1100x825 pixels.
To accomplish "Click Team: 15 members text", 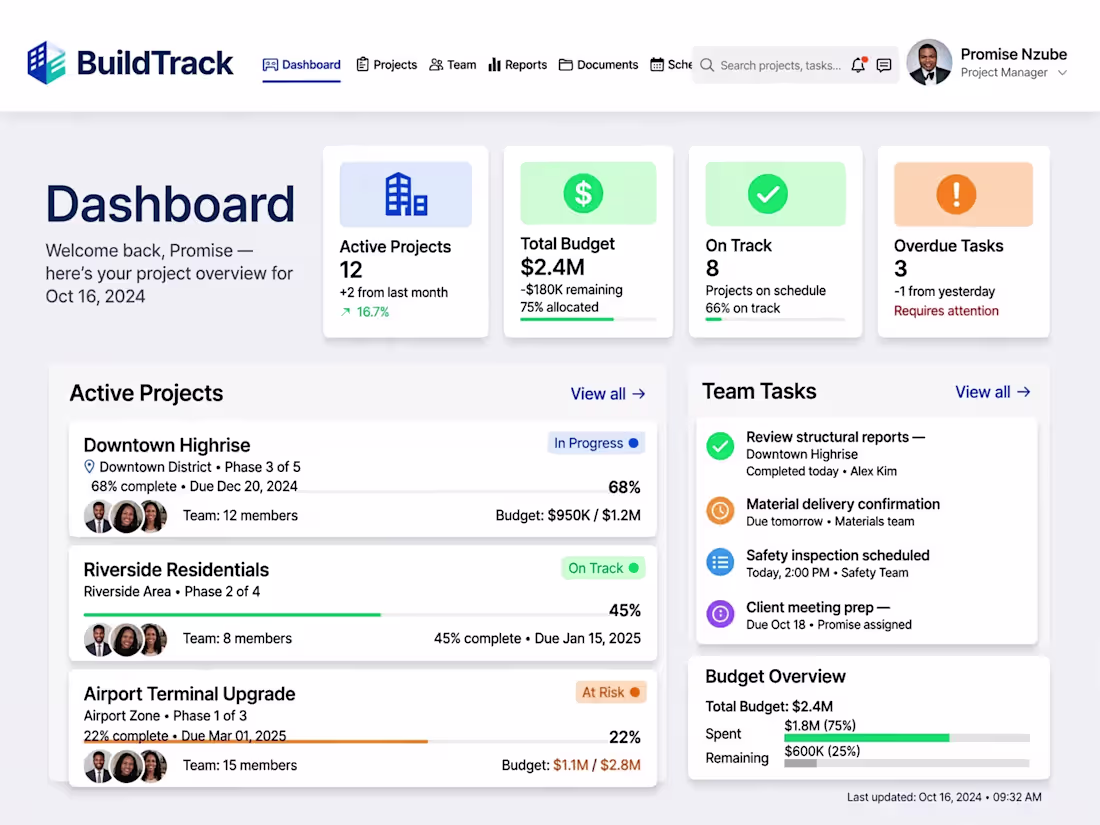I will pyautogui.click(x=240, y=765).
